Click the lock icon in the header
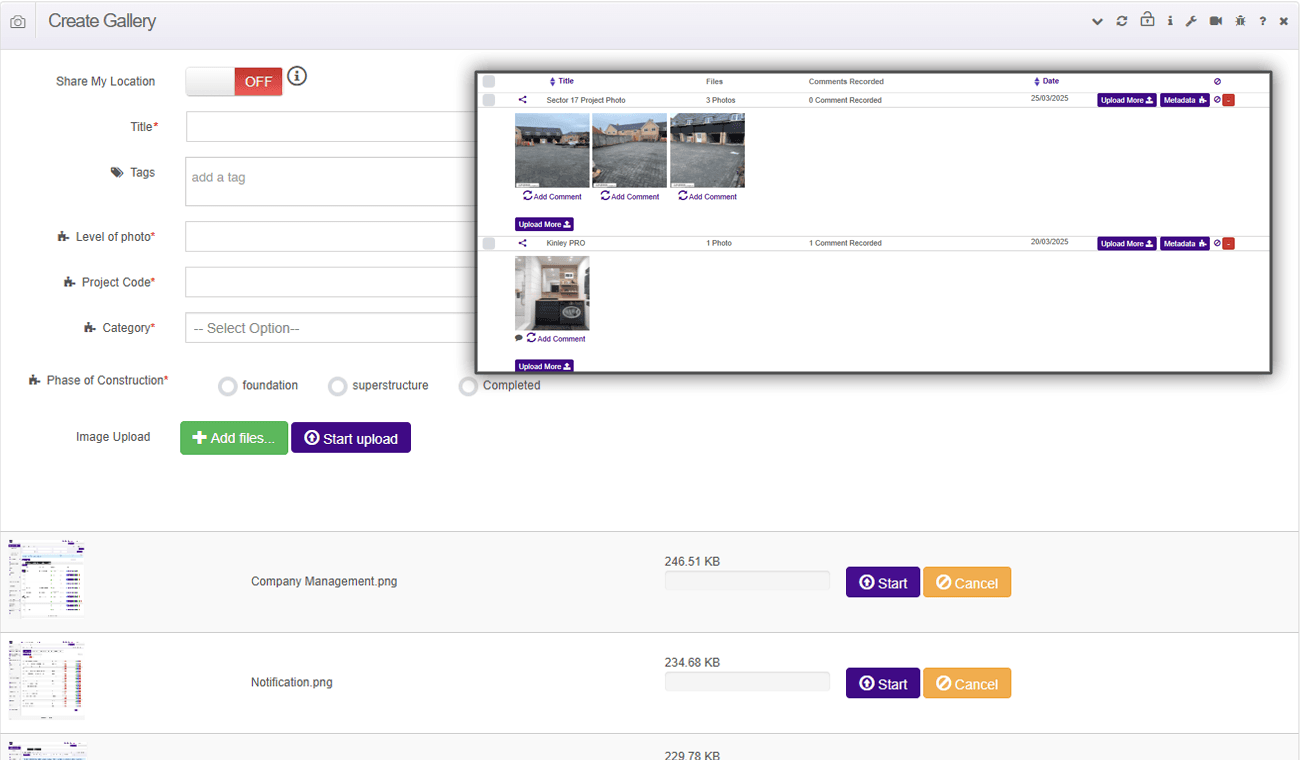1300x760 pixels. pyautogui.click(x=1147, y=21)
